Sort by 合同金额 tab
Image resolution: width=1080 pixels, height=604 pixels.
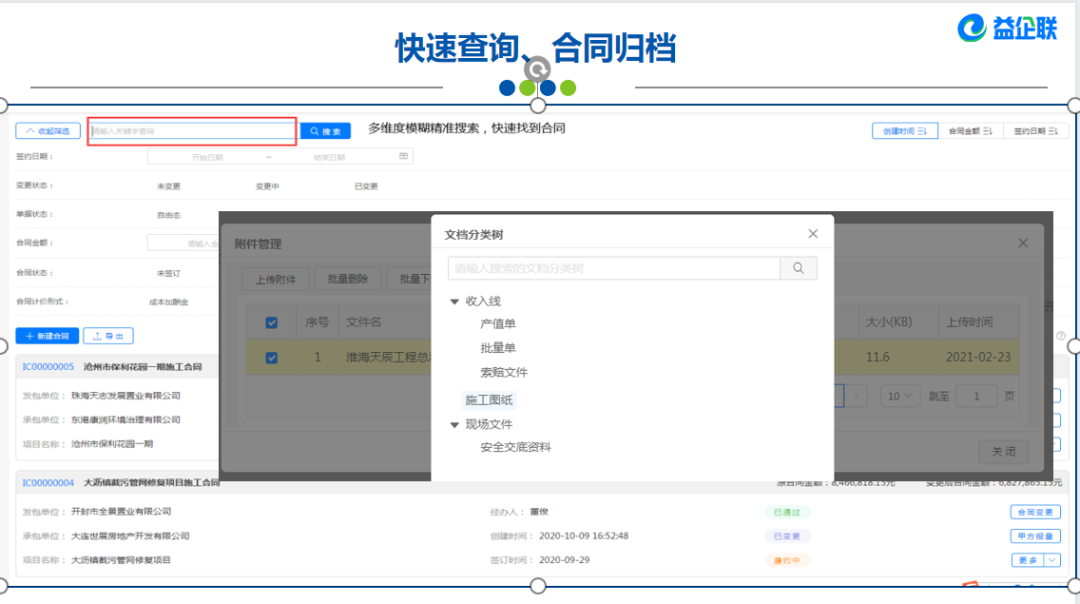tap(970, 131)
